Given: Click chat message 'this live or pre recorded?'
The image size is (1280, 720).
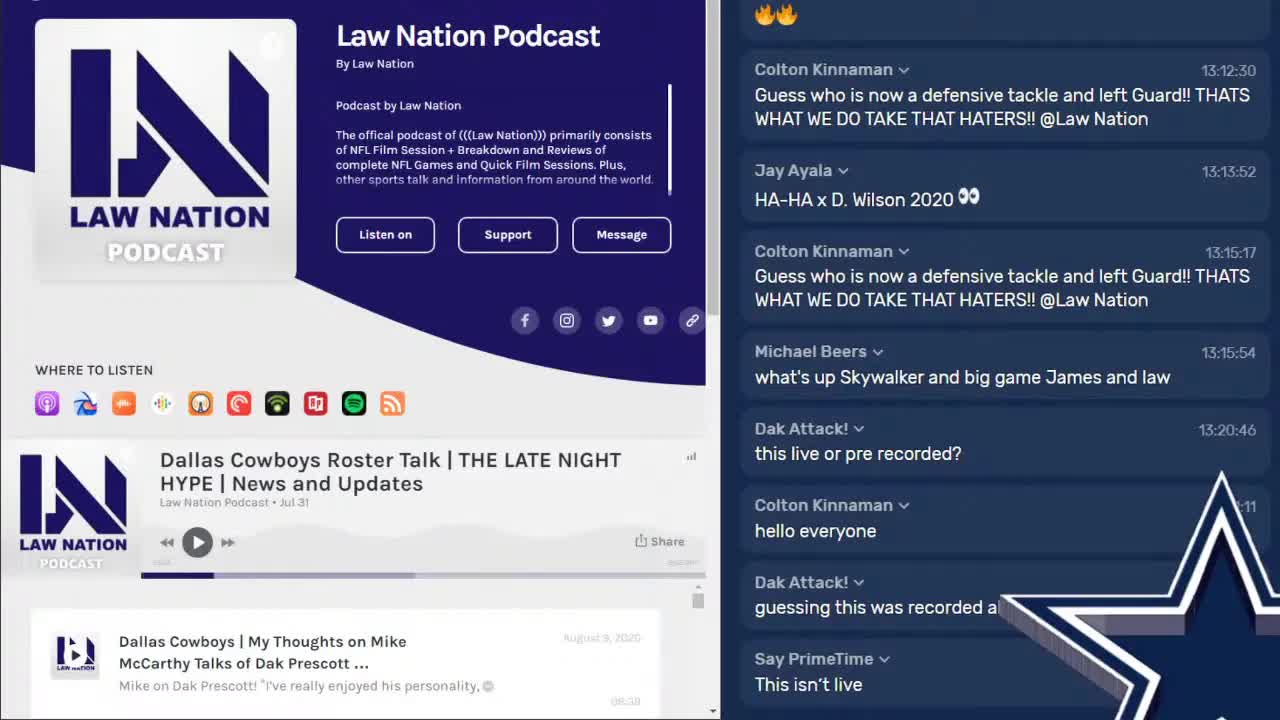Looking at the screenshot, I should pos(858,454).
